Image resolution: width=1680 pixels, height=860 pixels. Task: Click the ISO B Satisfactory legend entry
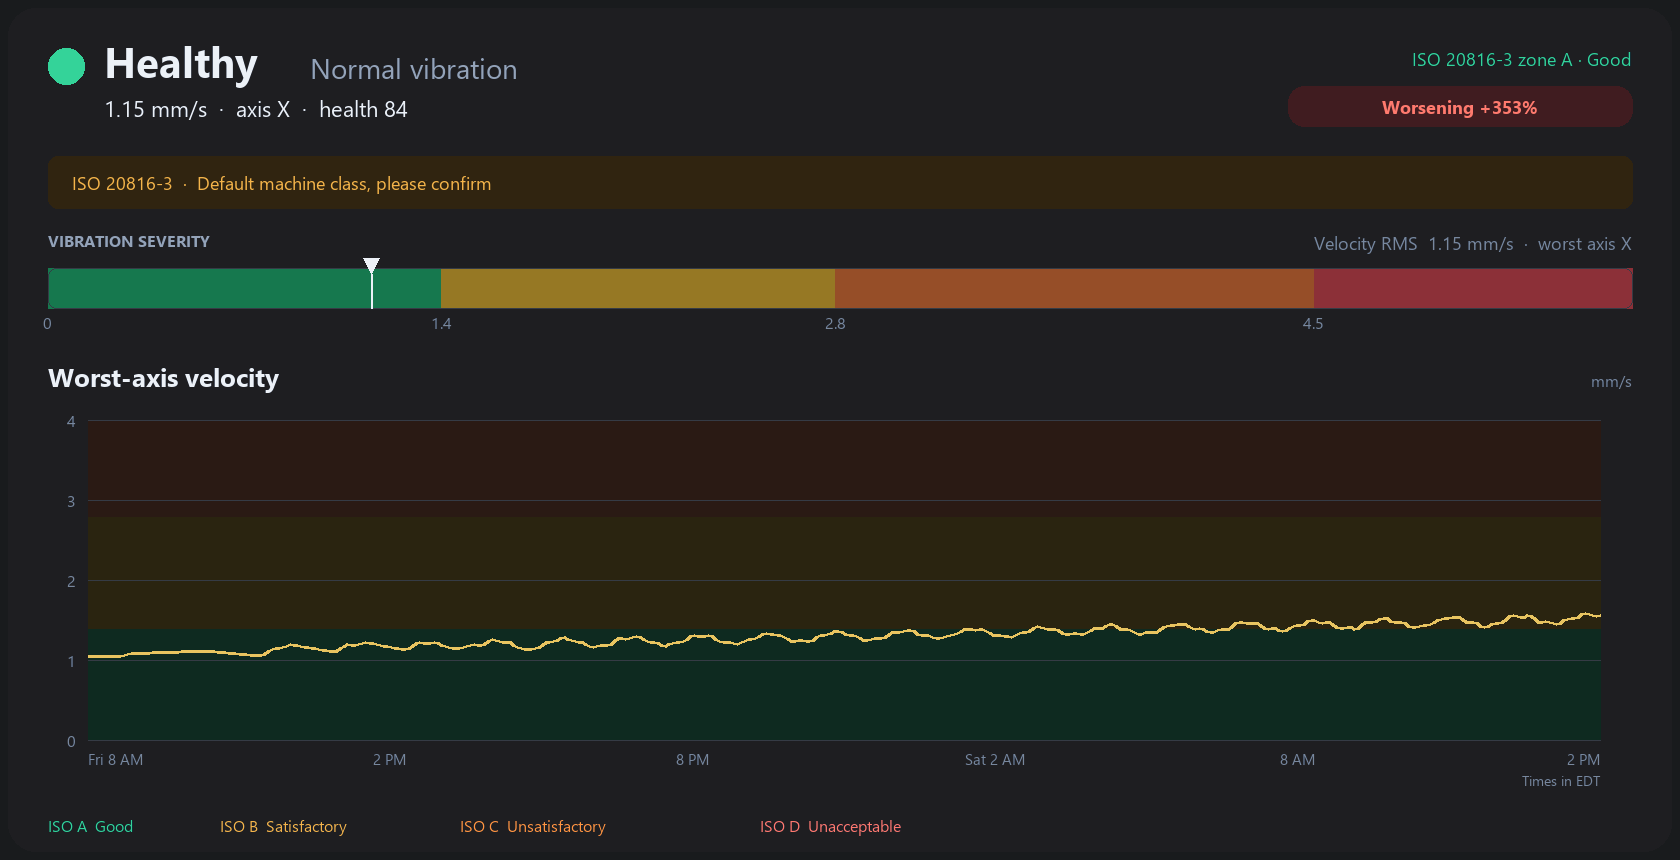283,827
